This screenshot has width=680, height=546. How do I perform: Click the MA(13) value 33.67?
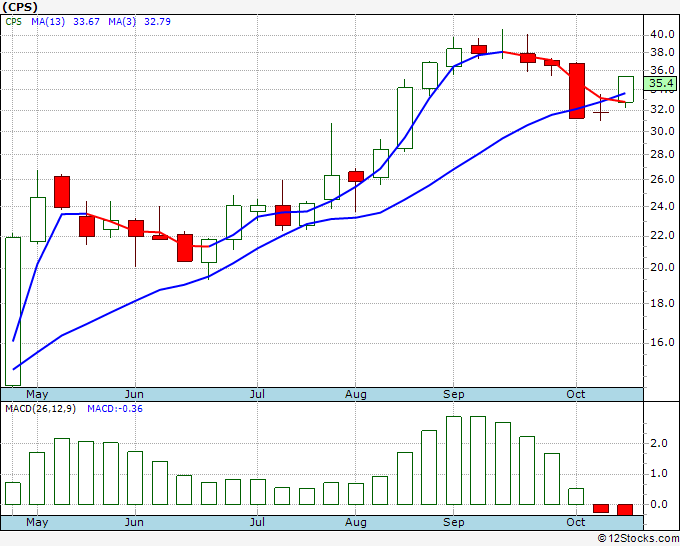click(x=86, y=22)
